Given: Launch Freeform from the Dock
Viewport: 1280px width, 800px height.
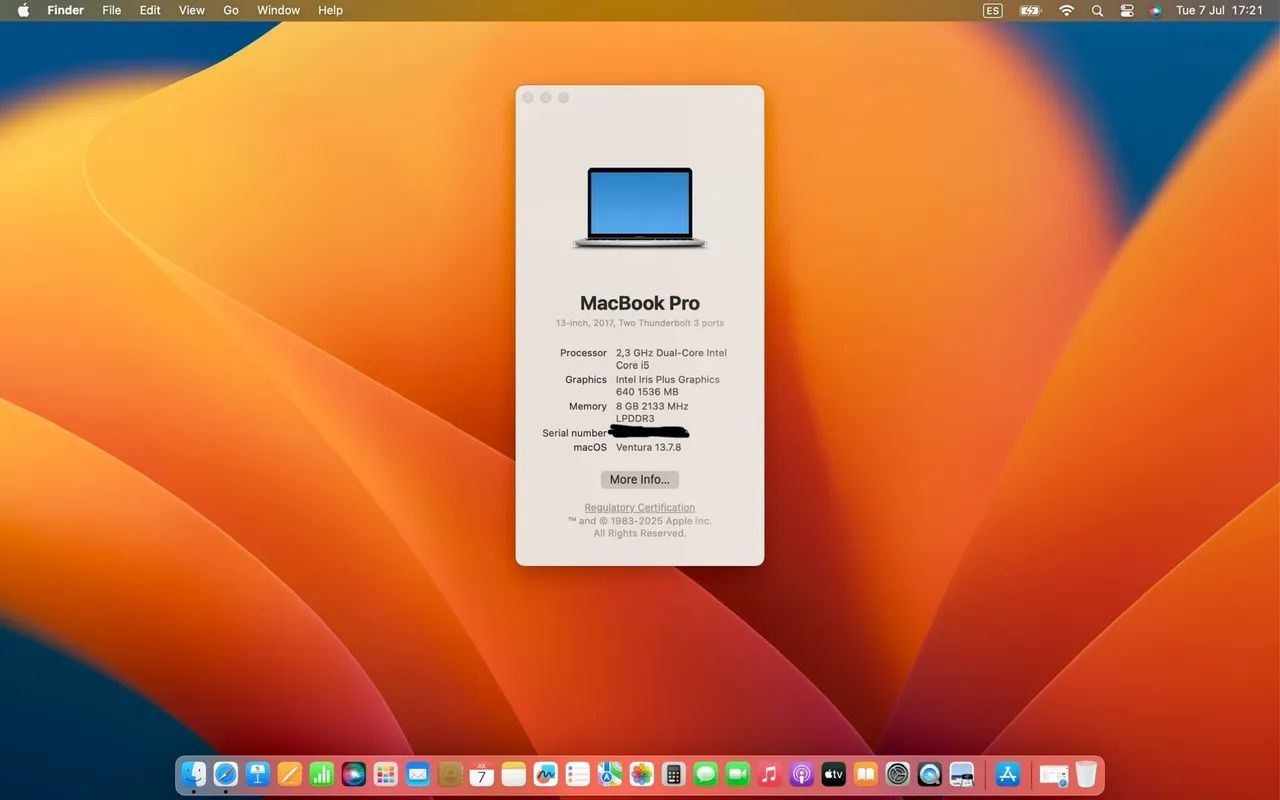Looking at the screenshot, I should click(546, 774).
